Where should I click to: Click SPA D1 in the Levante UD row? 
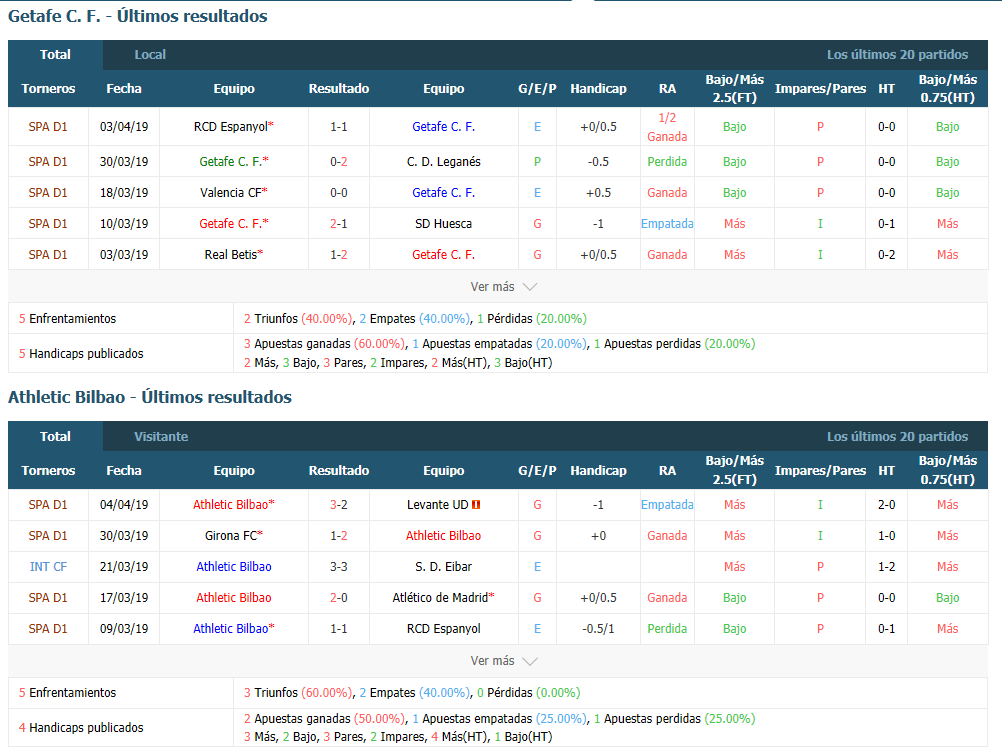coord(48,505)
